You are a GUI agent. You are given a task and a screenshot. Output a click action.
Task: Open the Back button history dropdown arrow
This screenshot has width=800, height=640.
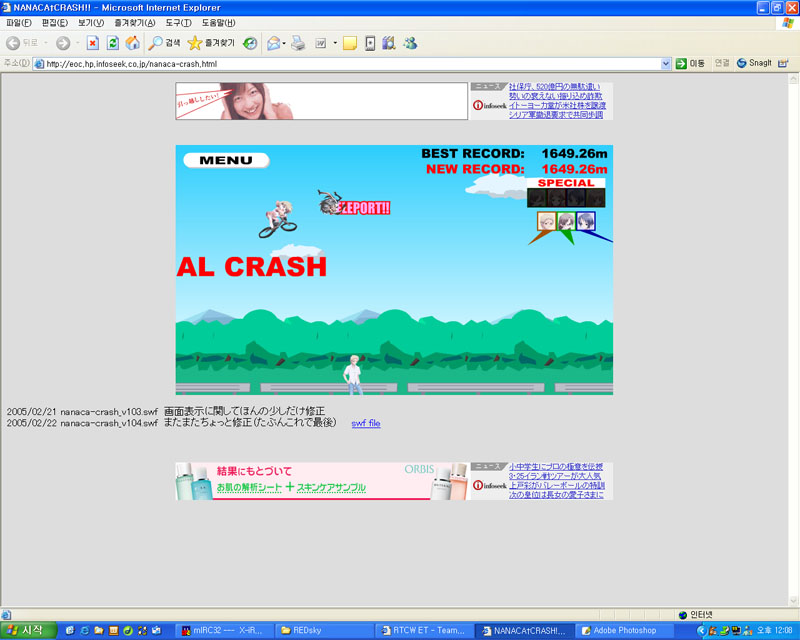(45, 43)
